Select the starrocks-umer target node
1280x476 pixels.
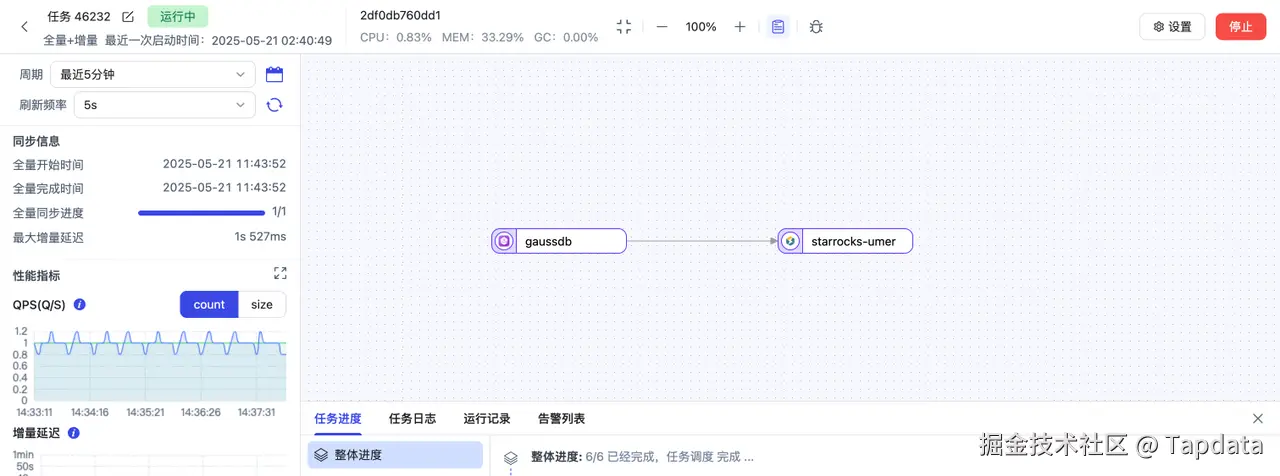pos(845,241)
